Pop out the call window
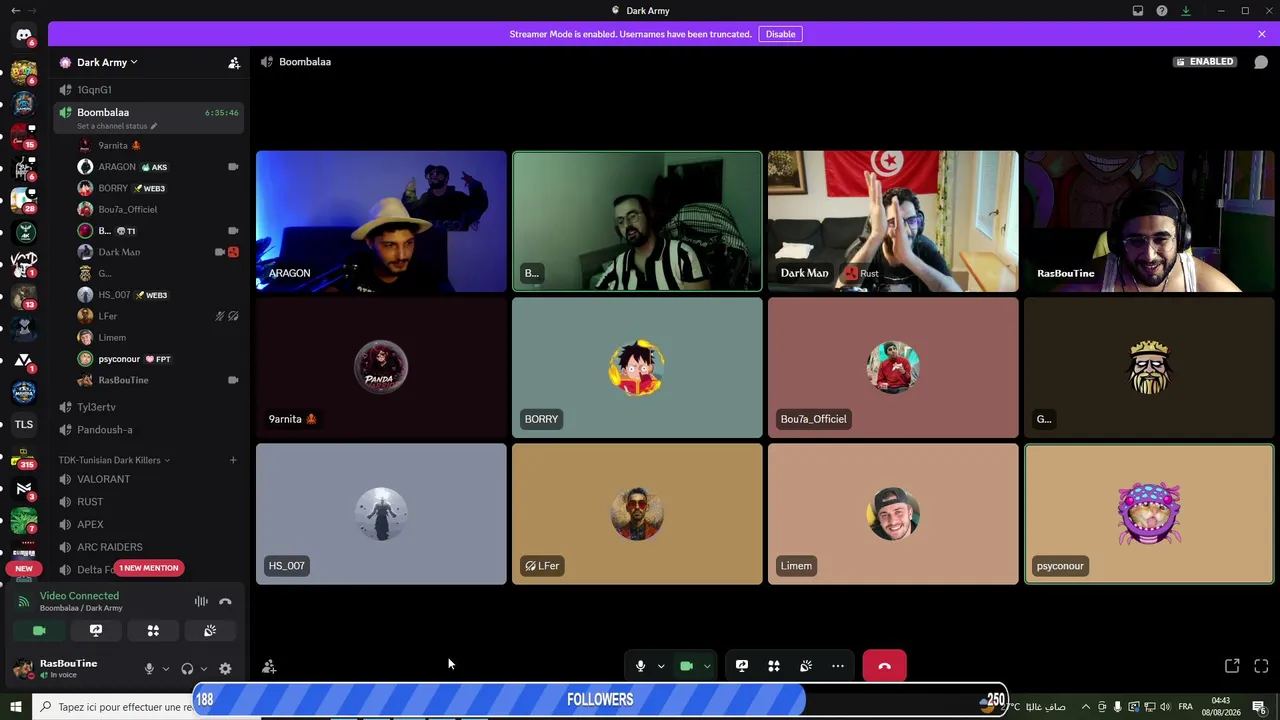The image size is (1280, 720). (1232, 666)
